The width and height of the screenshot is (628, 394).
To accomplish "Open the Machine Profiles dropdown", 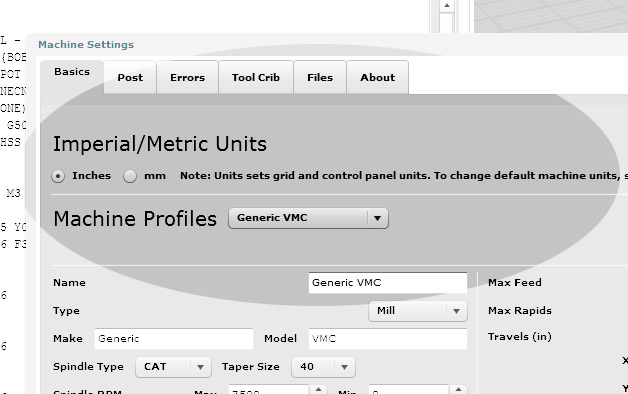I will tap(308, 218).
